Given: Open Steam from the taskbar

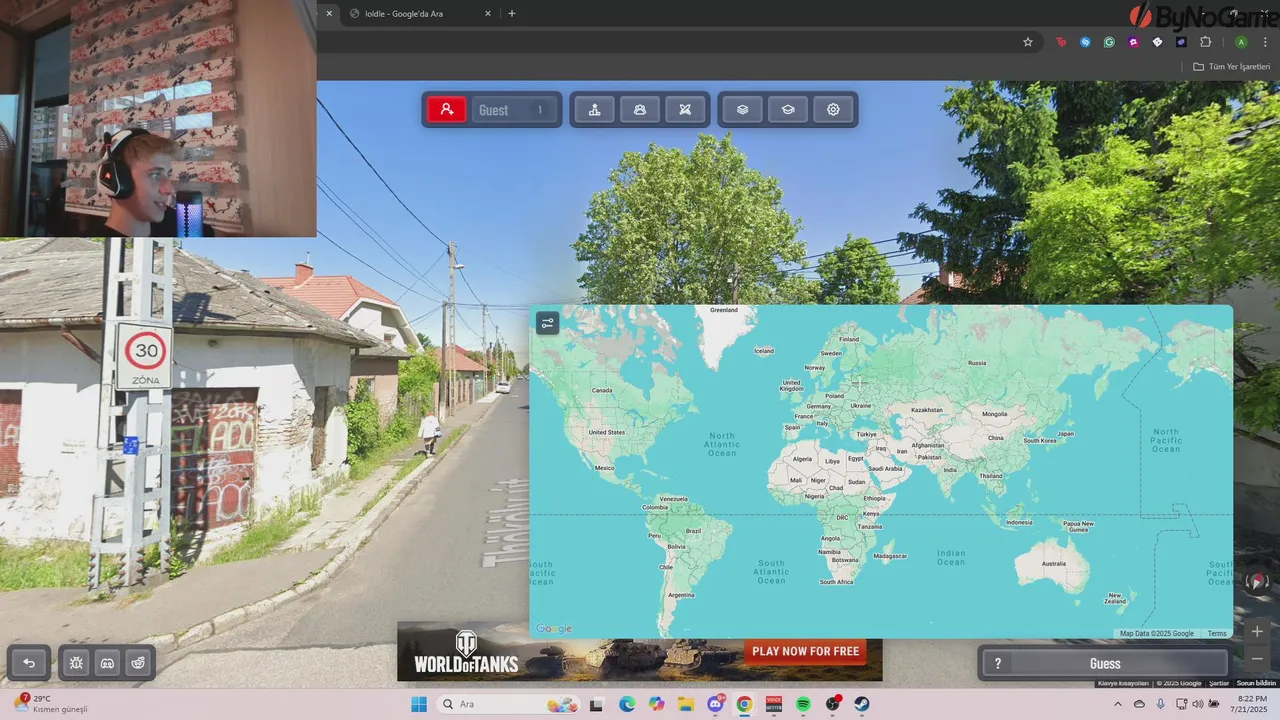Looking at the screenshot, I should coord(862,704).
